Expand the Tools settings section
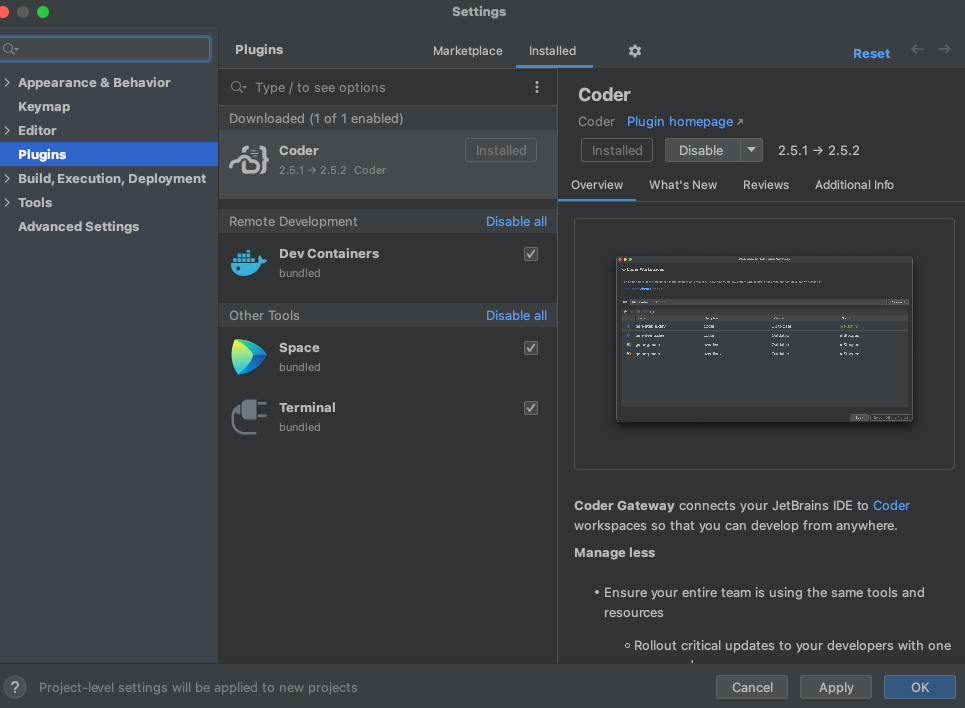The image size is (965, 708). click(x=8, y=202)
